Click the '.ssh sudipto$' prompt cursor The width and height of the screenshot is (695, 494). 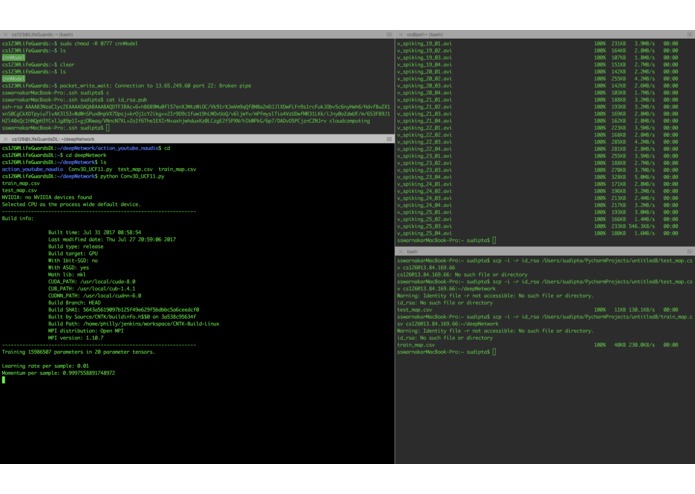108,128
